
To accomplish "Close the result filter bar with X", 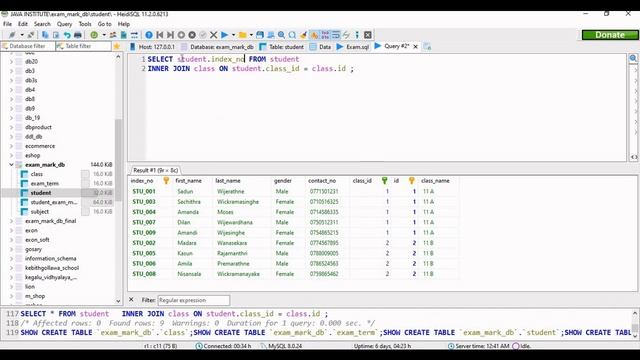I will coord(131,300).
